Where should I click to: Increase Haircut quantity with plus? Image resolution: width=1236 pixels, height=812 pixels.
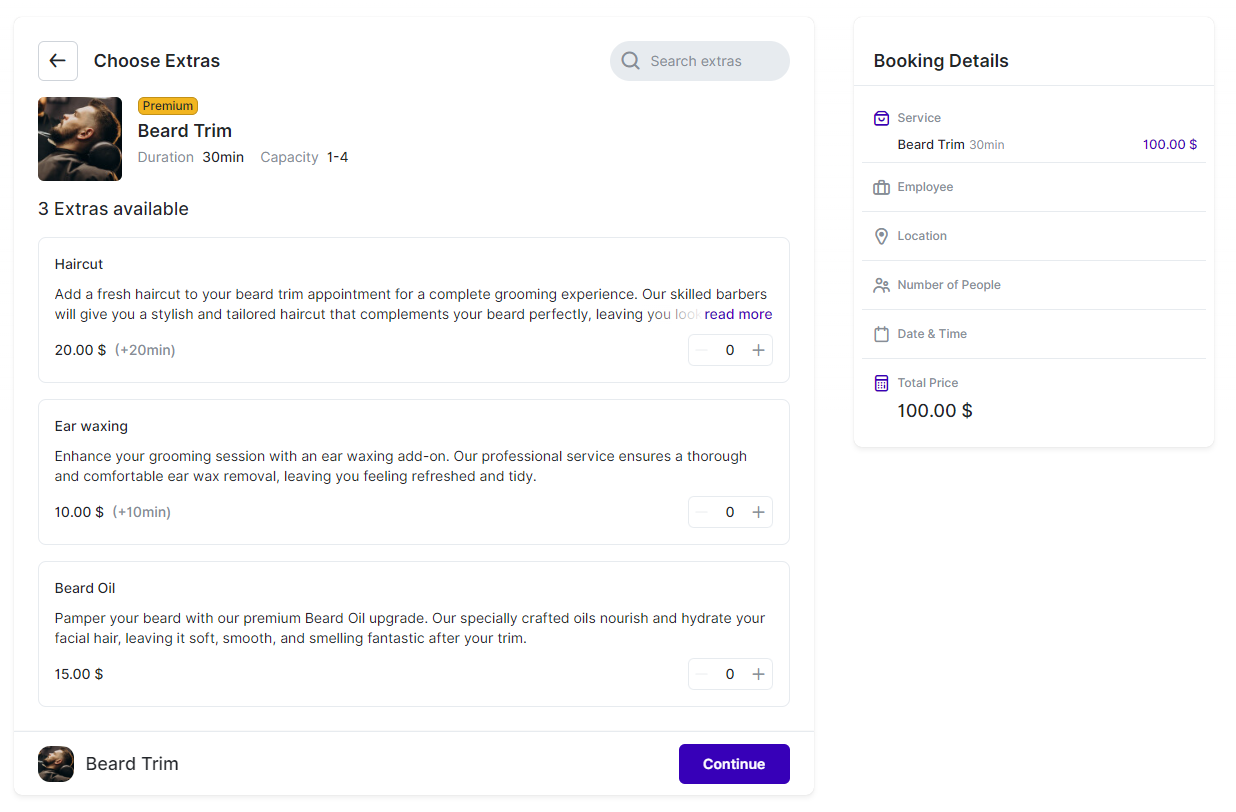[758, 350]
